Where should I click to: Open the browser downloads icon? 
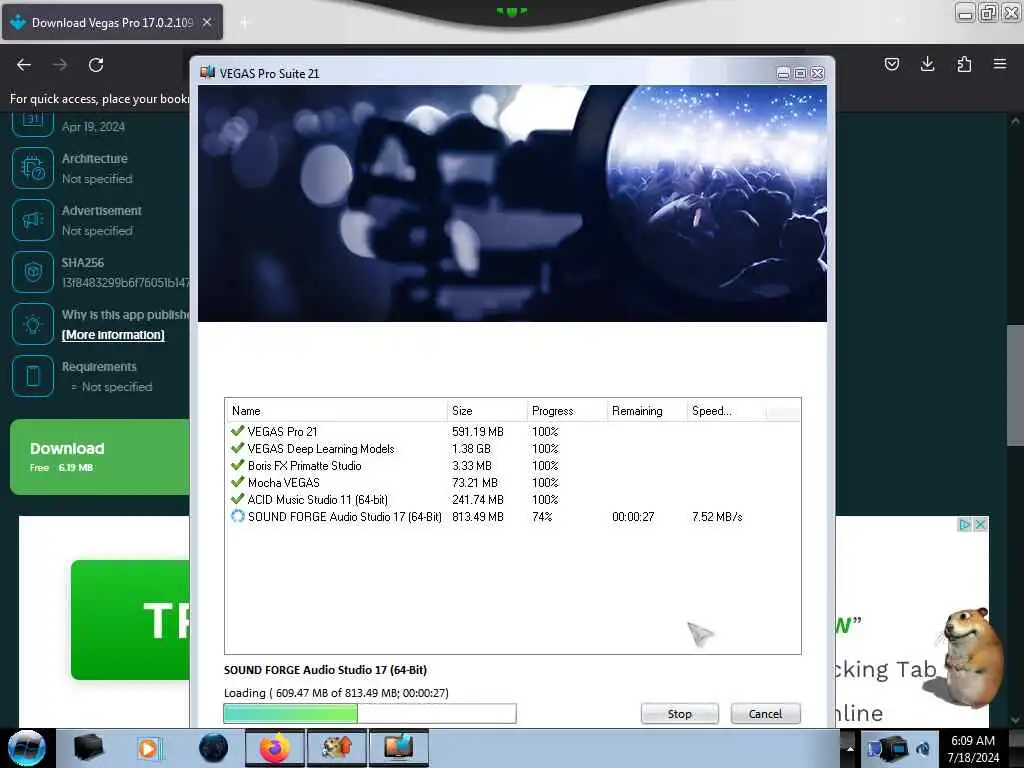(x=927, y=64)
